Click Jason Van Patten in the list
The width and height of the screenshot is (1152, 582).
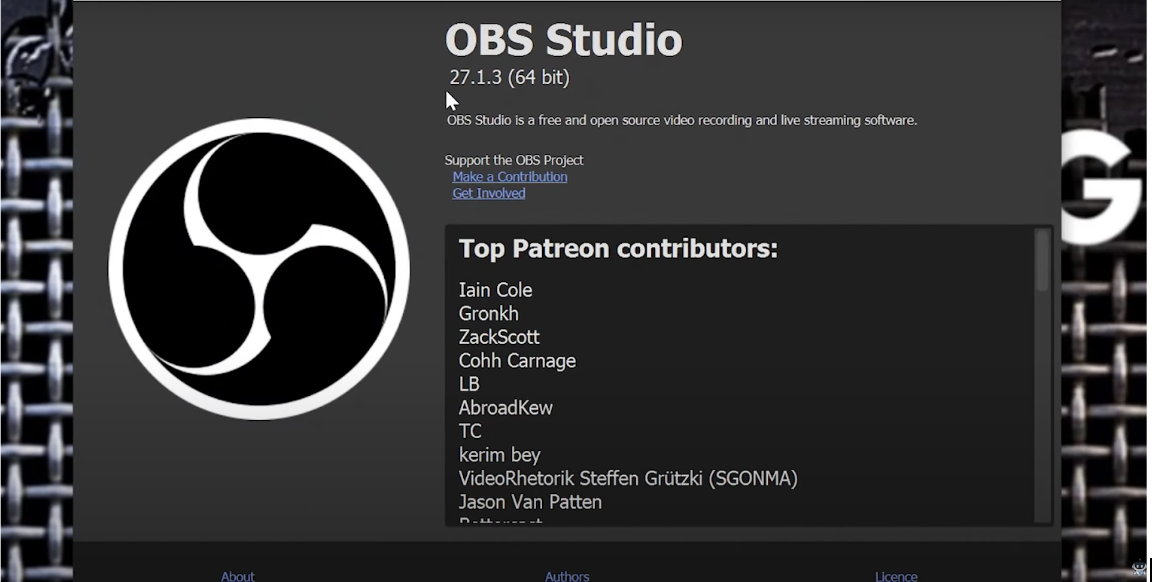[x=530, y=502]
